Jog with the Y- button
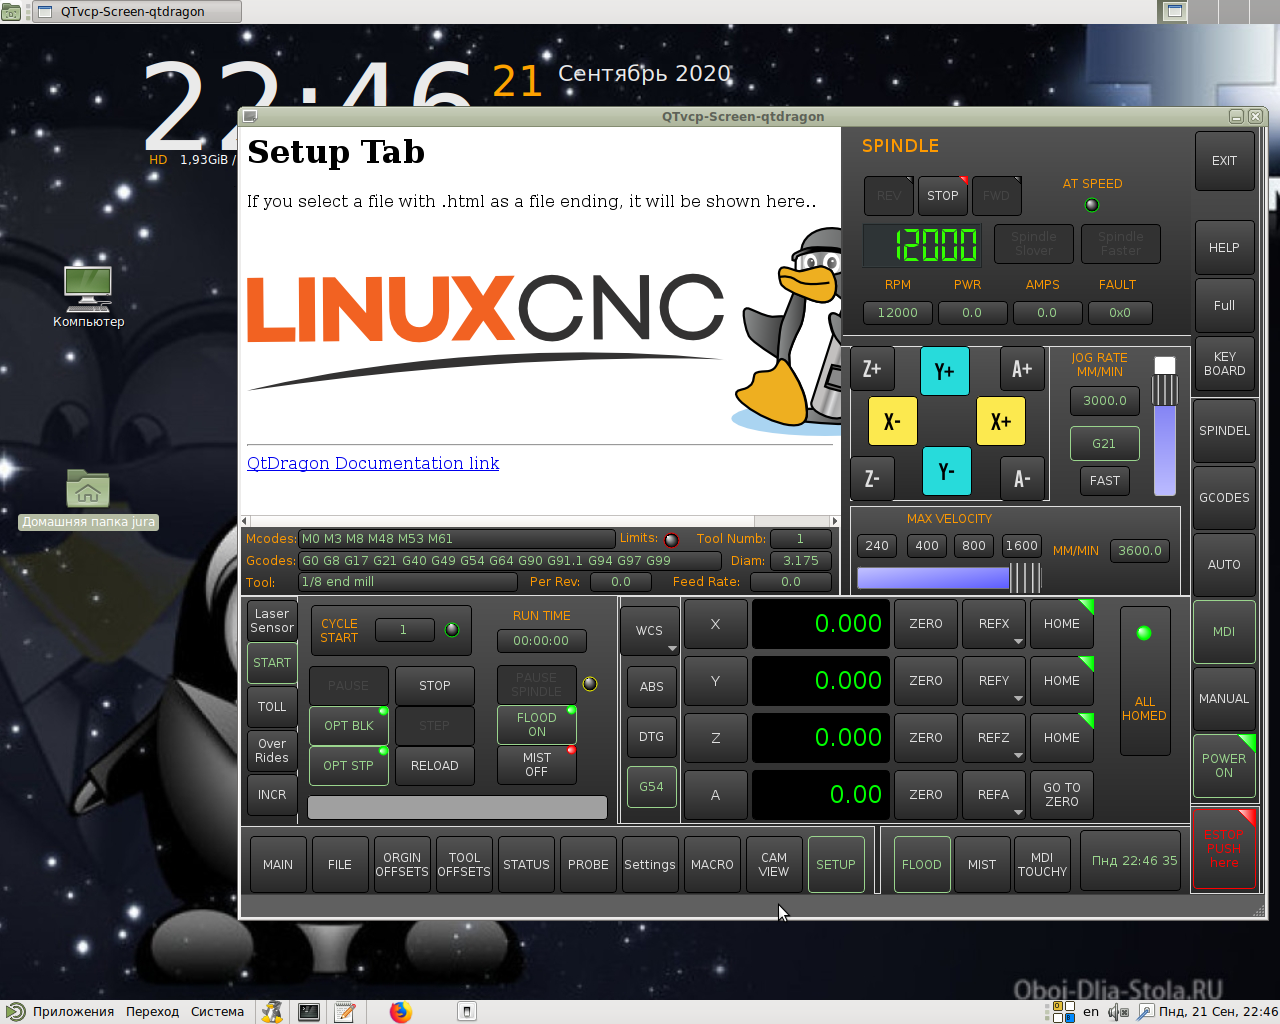Viewport: 1280px width, 1024px height. (x=947, y=471)
